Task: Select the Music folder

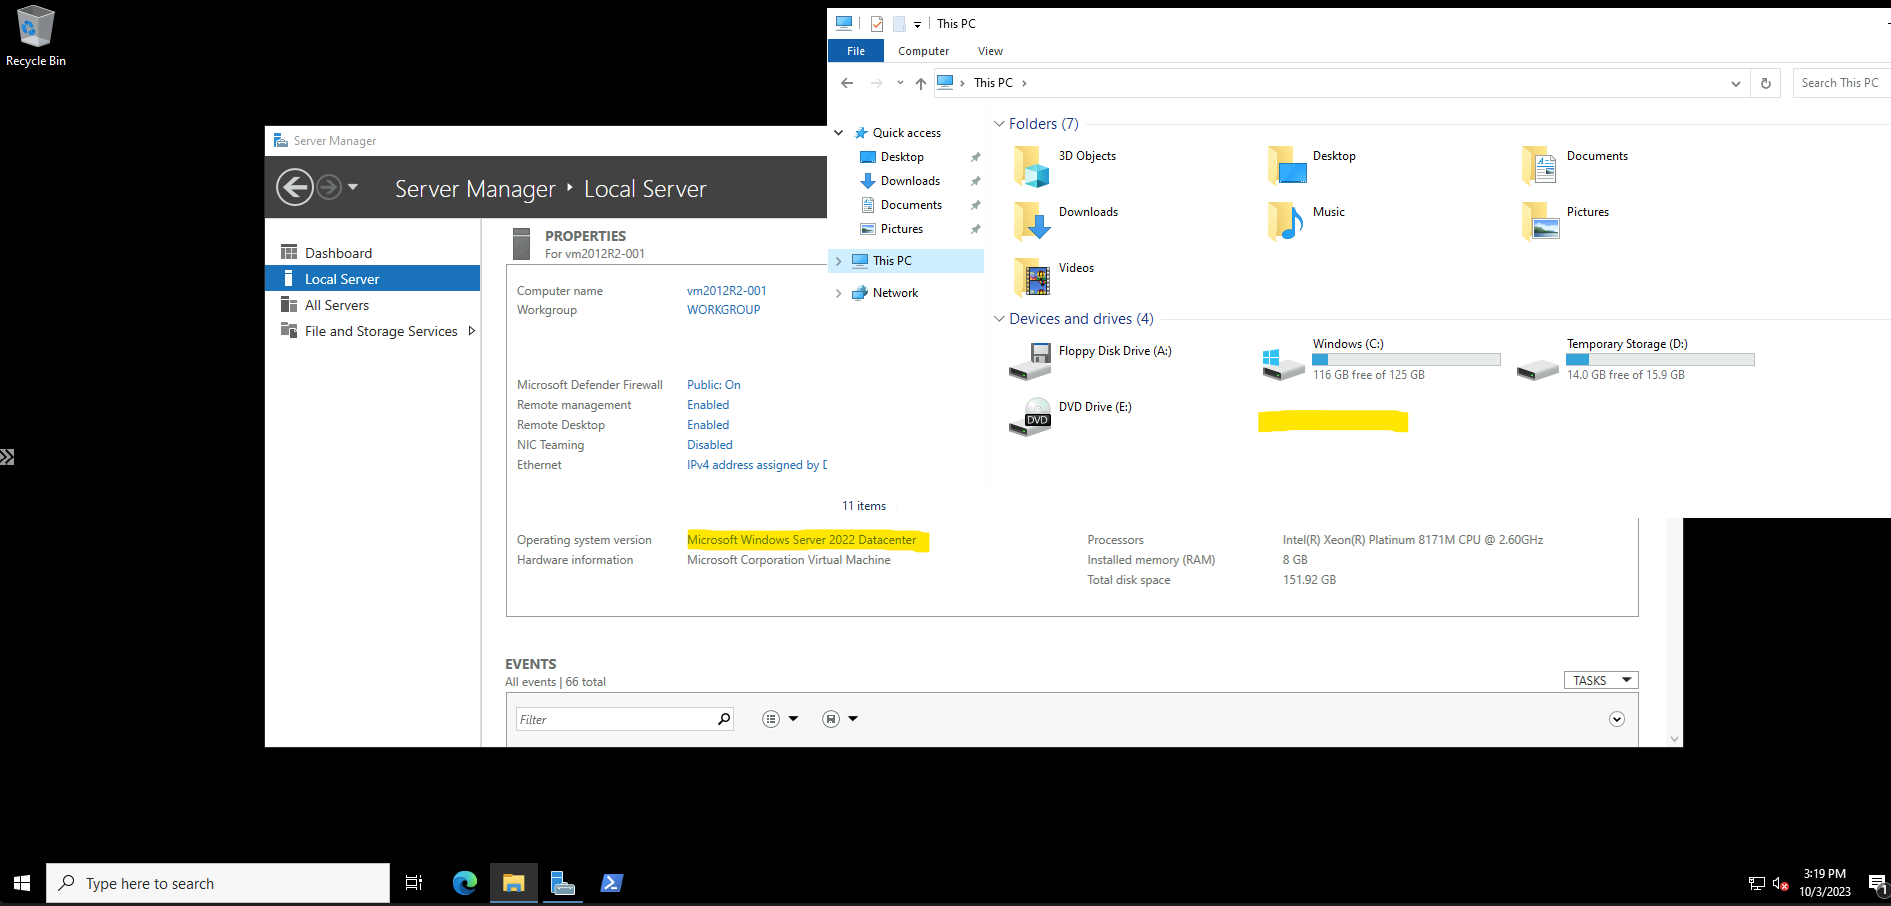Action: click(x=1307, y=221)
